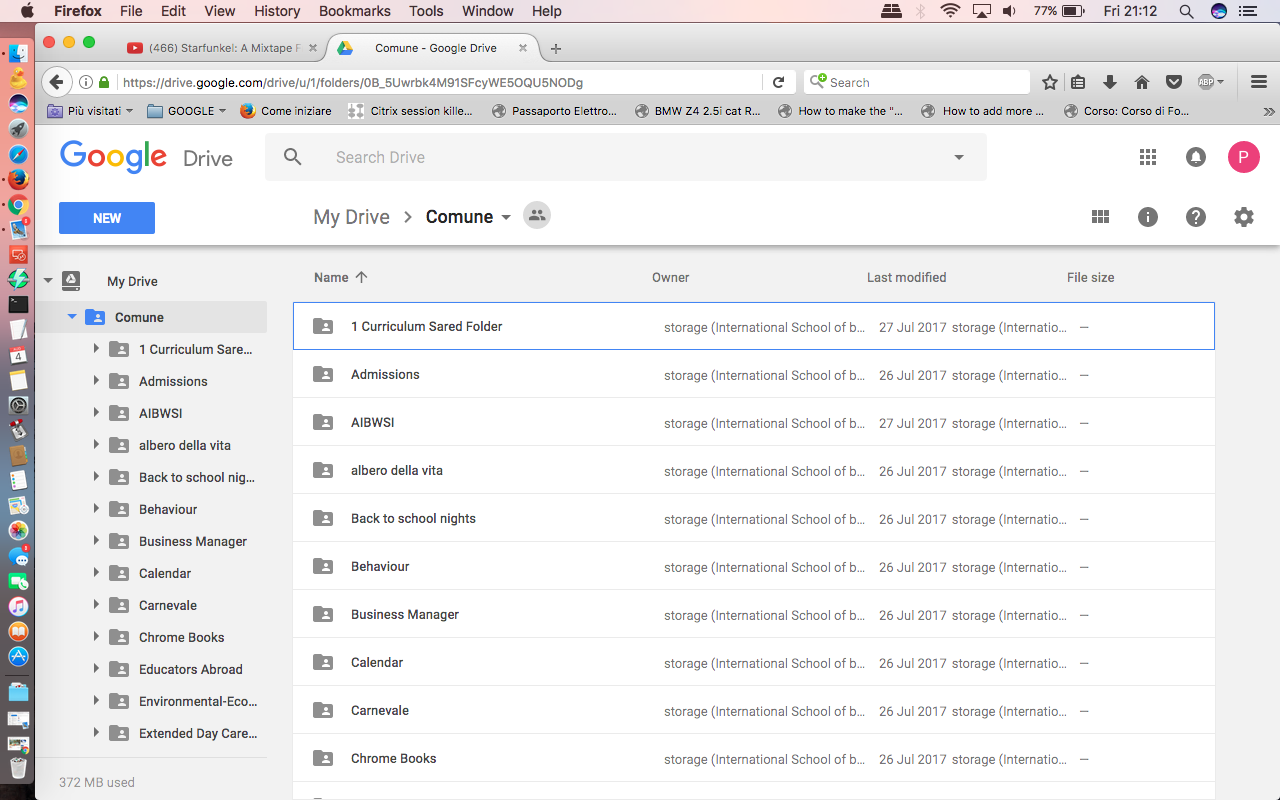Expand the Calendar folder in sidebar
This screenshot has height=800, width=1280.
click(96, 573)
